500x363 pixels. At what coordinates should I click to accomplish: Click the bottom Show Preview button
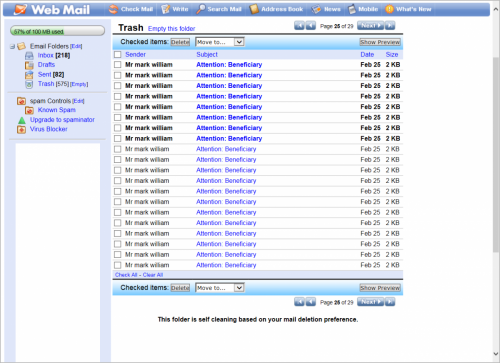(x=380, y=288)
